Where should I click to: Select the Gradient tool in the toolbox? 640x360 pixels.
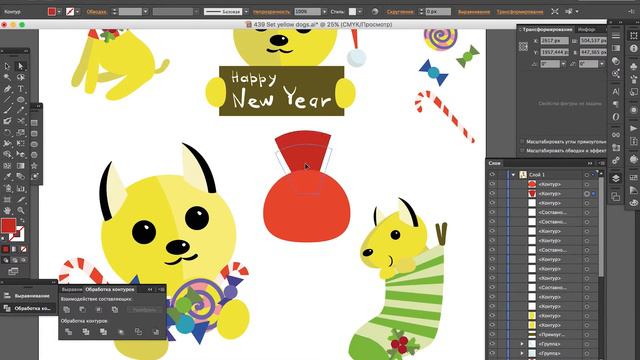pyautogui.click(x=20, y=165)
